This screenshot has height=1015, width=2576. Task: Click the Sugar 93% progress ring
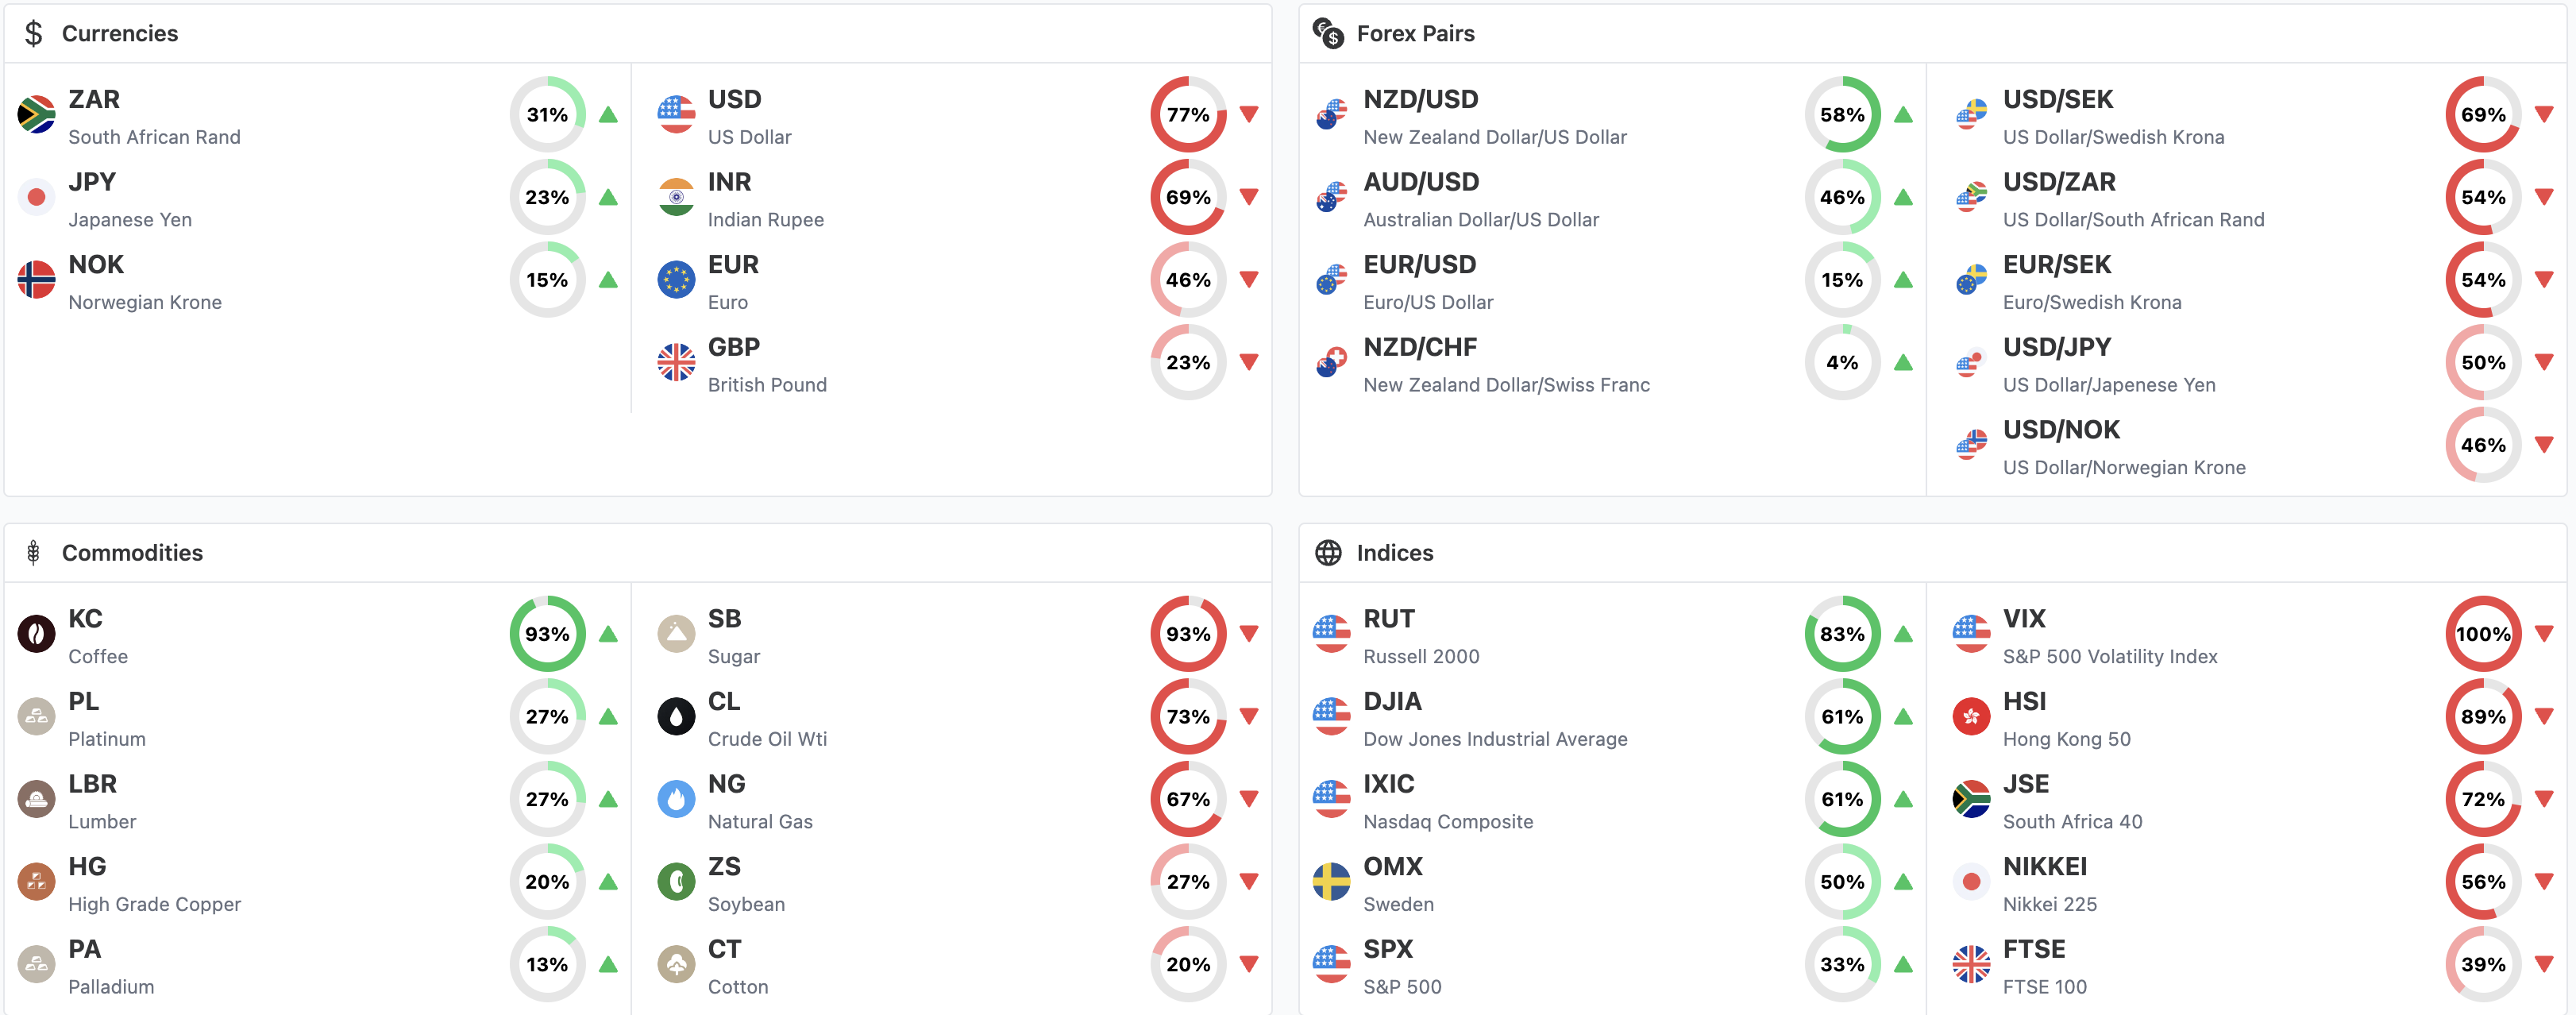[1188, 634]
